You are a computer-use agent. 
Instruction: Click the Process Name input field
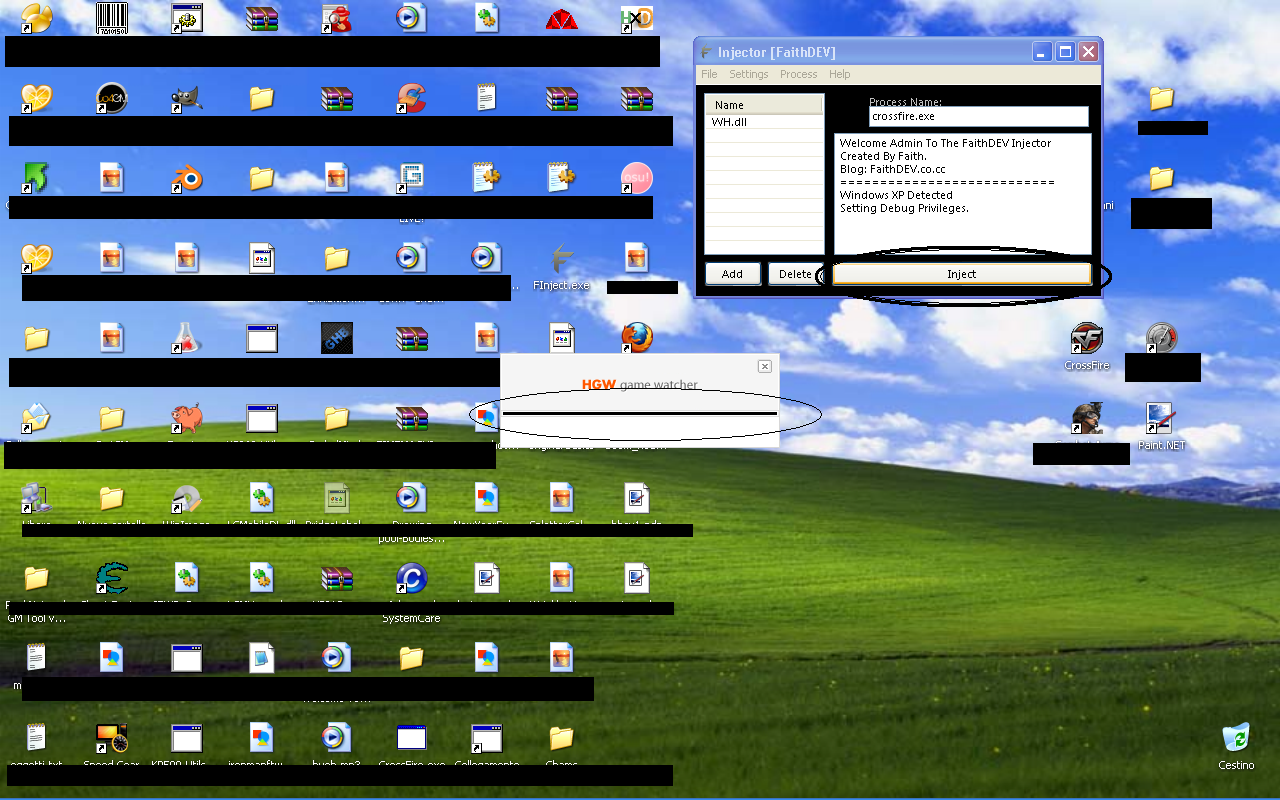tap(978, 117)
